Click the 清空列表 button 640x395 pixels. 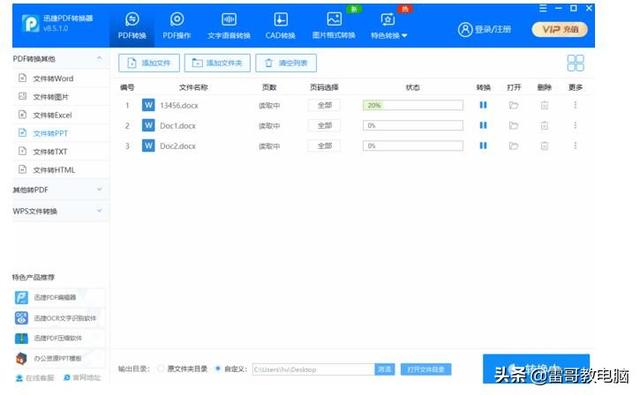(x=286, y=63)
